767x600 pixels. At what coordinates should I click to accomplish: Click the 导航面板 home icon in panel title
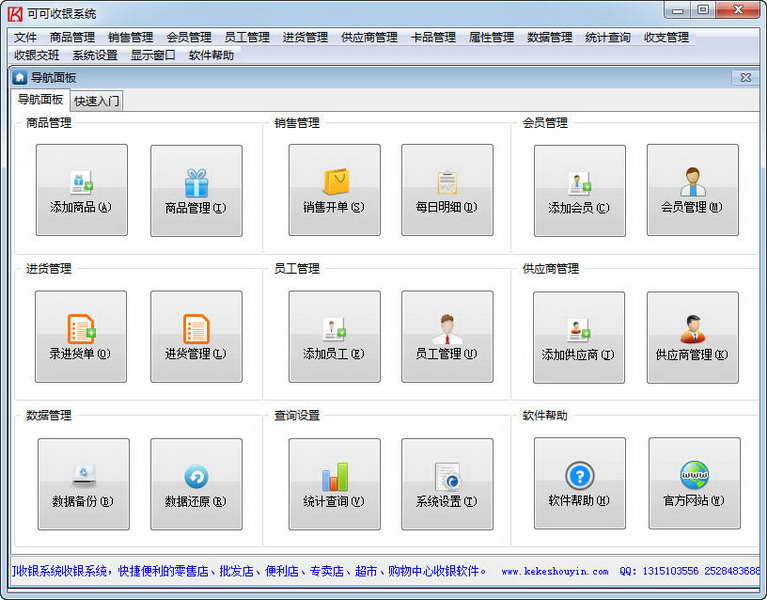(20, 78)
